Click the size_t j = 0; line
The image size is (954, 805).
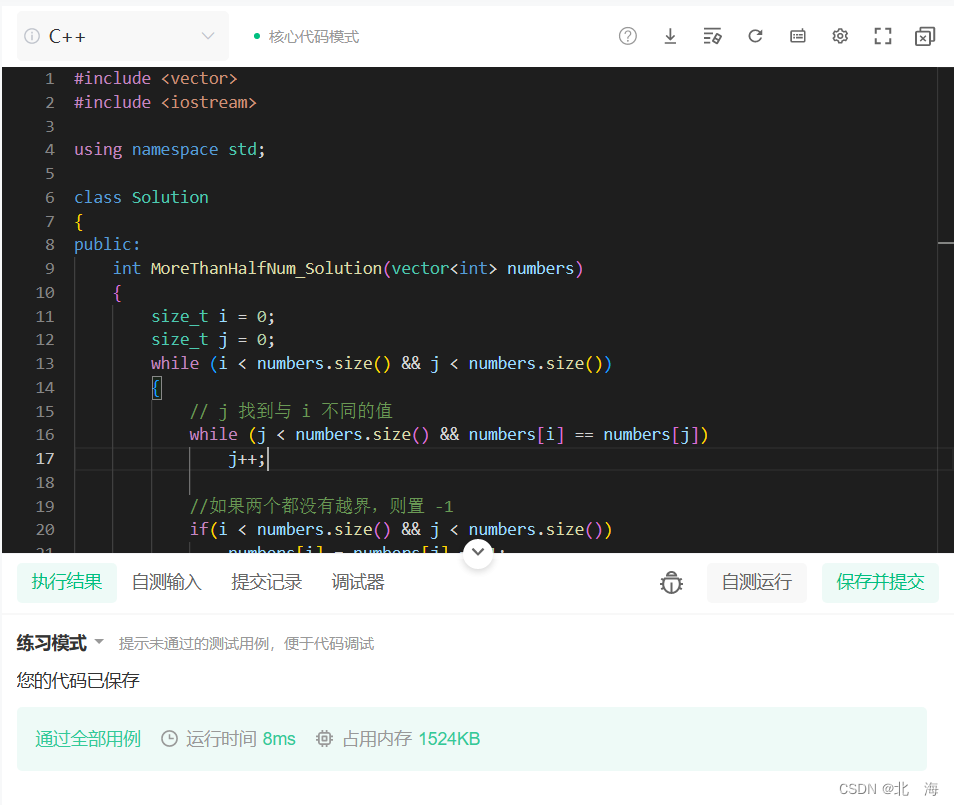(213, 340)
